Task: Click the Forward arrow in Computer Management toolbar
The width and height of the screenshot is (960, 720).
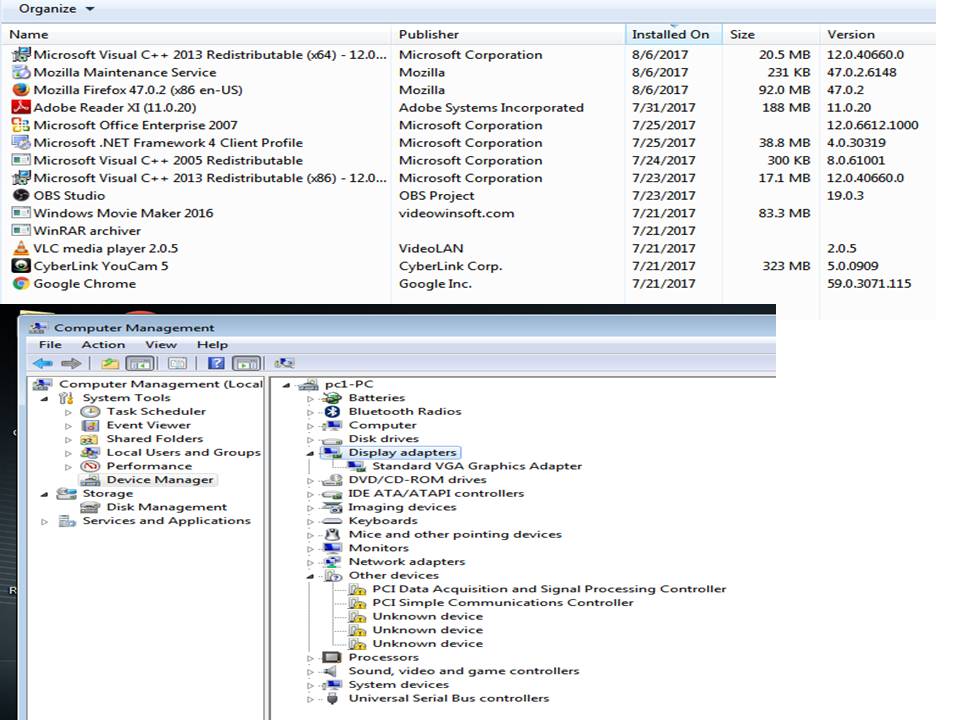Action: click(x=71, y=363)
